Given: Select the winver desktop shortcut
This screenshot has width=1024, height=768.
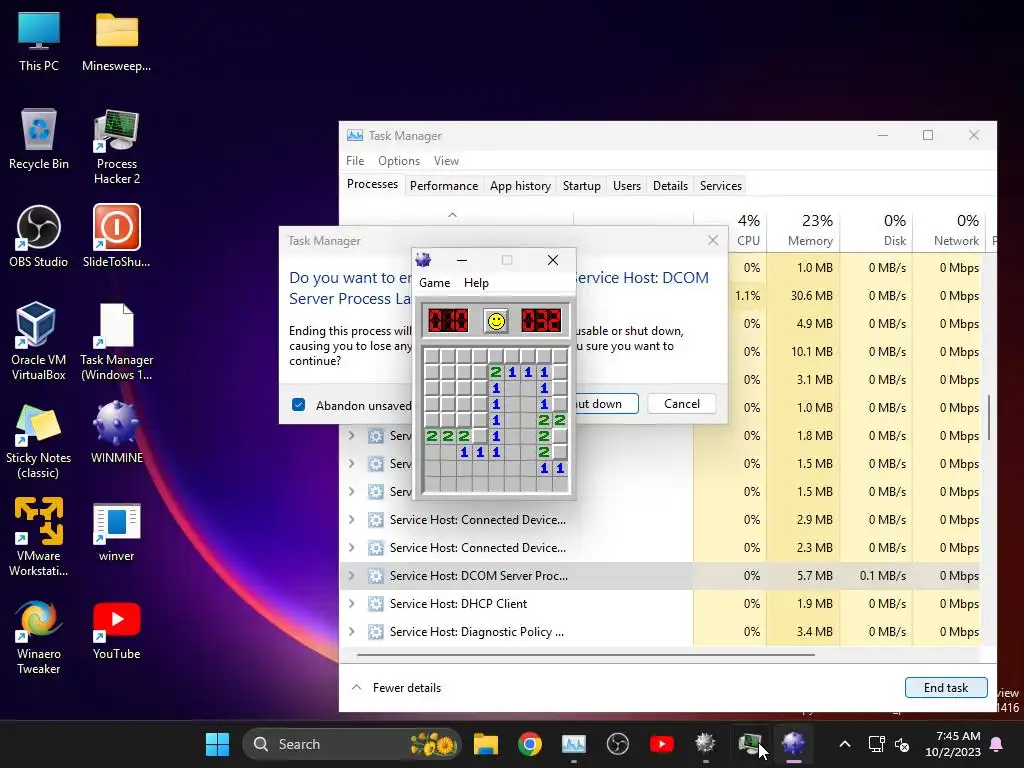Looking at the screenshot, I should [x=116, y=532].
